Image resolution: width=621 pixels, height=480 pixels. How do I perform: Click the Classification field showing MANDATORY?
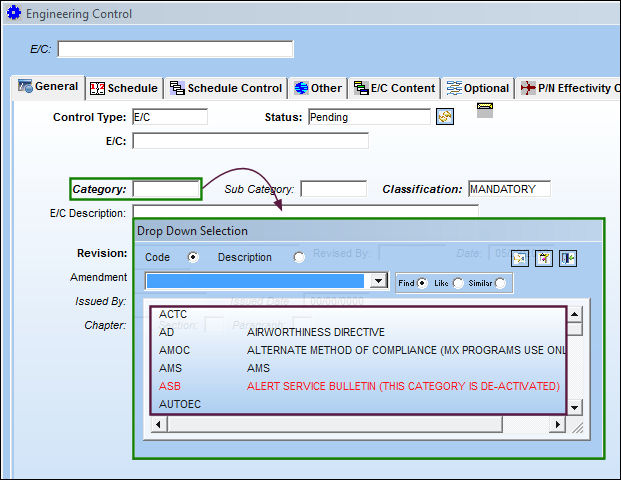[x=509, y=189]
